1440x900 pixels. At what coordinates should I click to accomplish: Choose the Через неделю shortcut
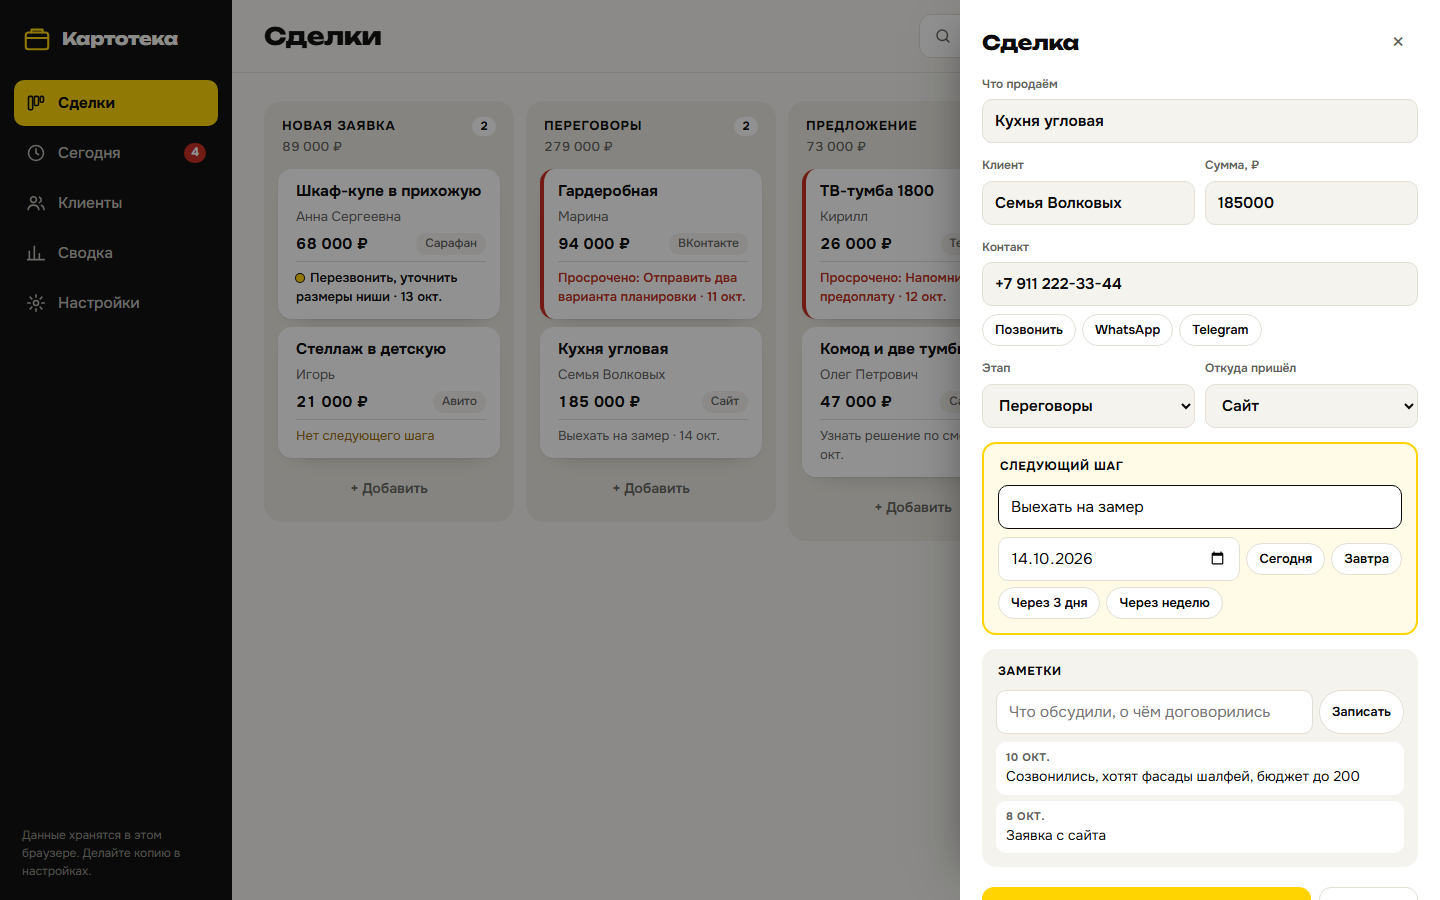pyautogui.click(x=1164, y=603)
